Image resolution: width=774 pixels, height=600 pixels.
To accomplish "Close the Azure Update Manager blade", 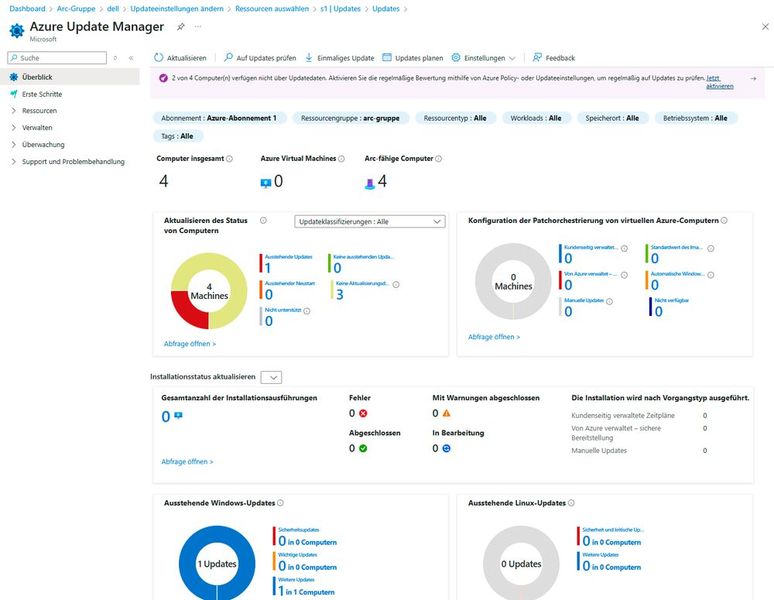I will click(x=765, y=27).
